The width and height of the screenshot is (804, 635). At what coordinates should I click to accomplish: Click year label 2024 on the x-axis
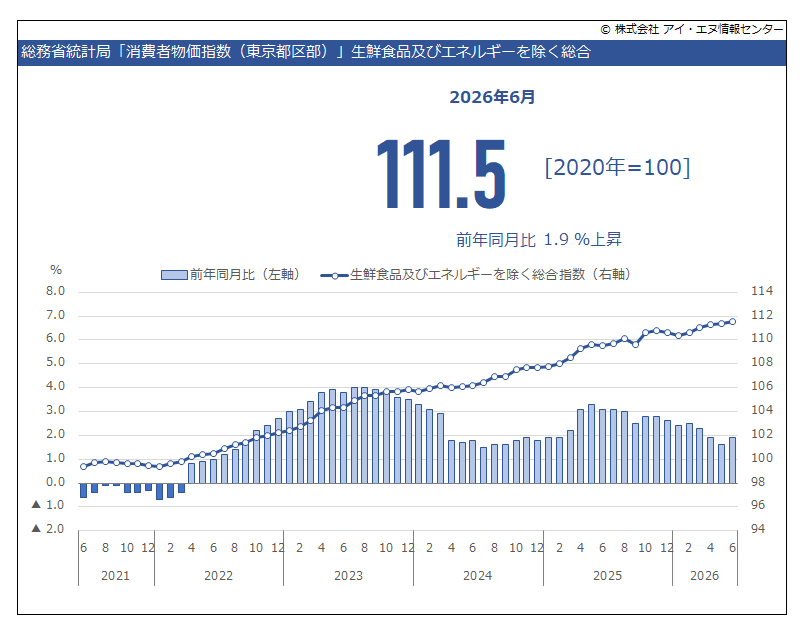coord(477,576)
